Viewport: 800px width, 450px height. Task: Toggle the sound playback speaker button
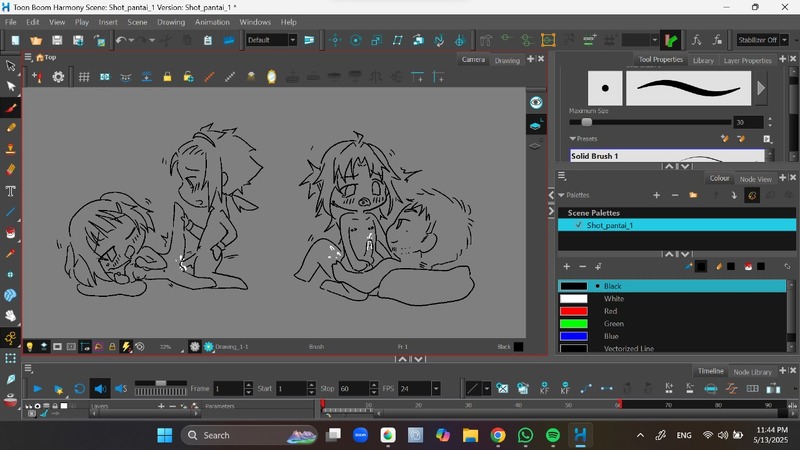100,388
